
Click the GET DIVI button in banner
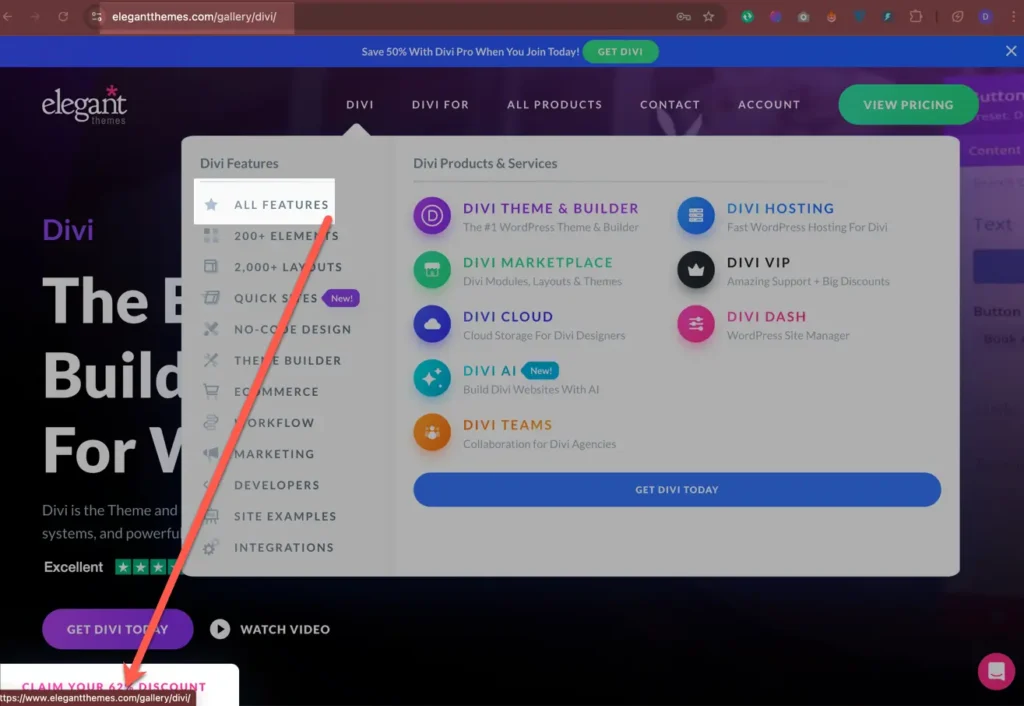(x=620, y=52)
